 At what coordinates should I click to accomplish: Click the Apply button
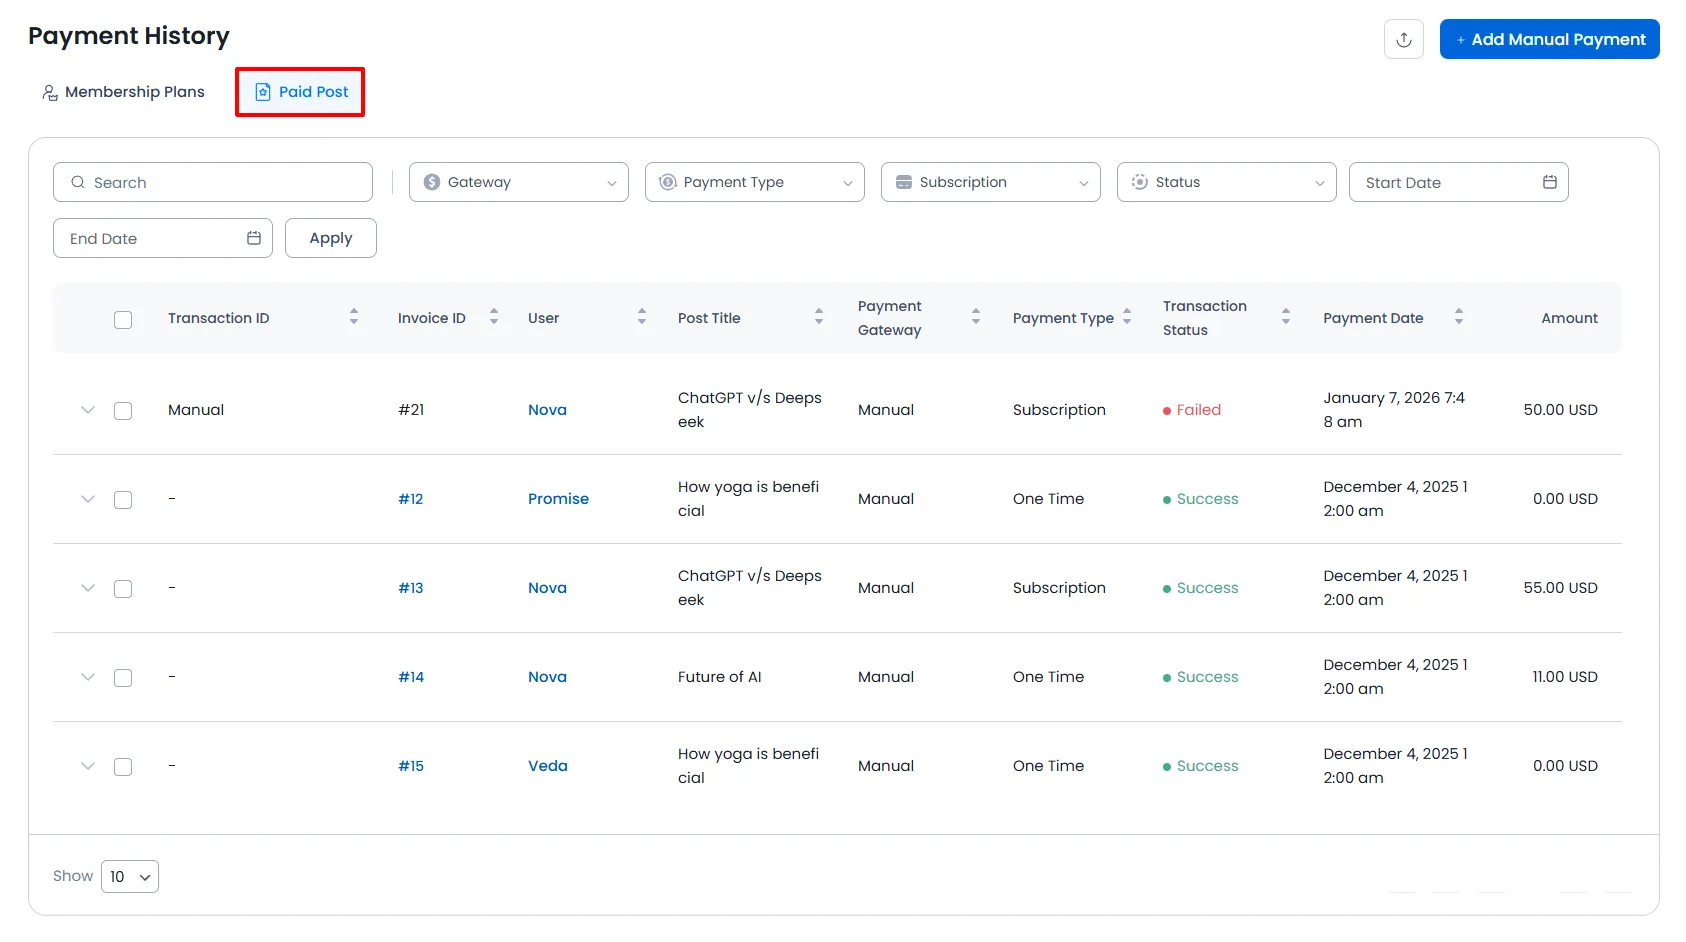pos(330,238)
